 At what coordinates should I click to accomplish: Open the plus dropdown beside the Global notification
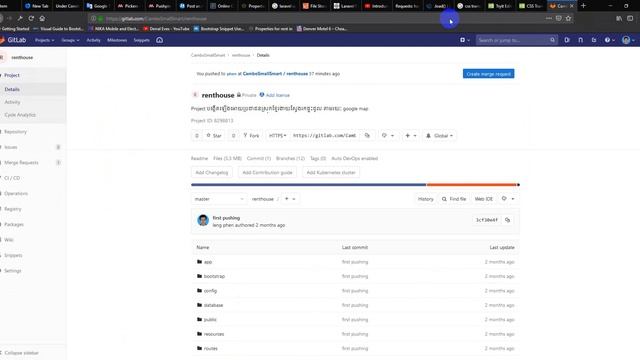411,136
